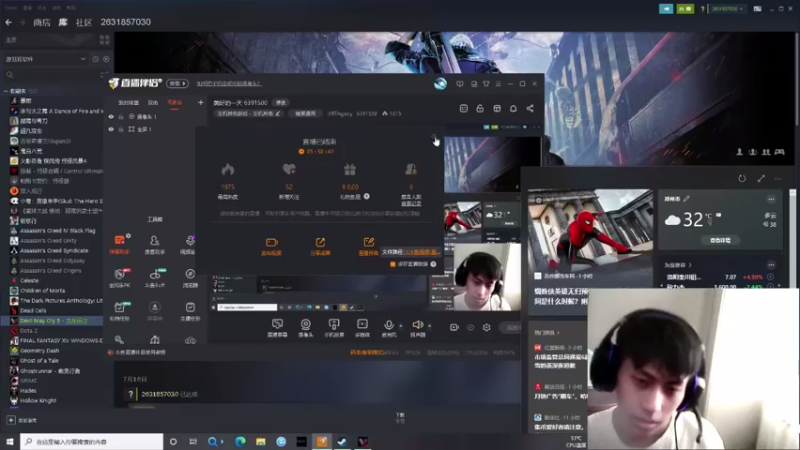Lock the Camera 1 source layer

coord(121,117)
